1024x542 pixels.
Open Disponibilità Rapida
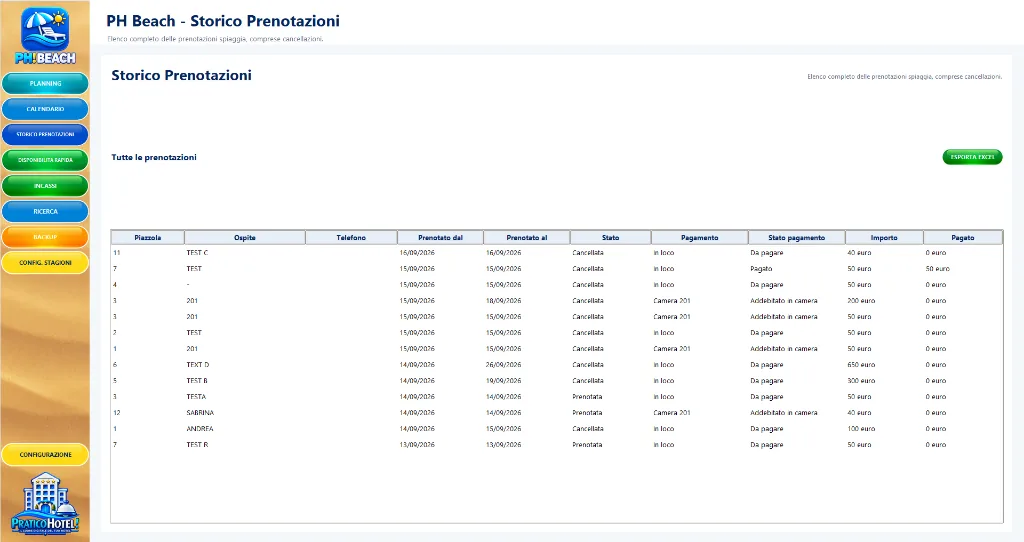[45, 160]
